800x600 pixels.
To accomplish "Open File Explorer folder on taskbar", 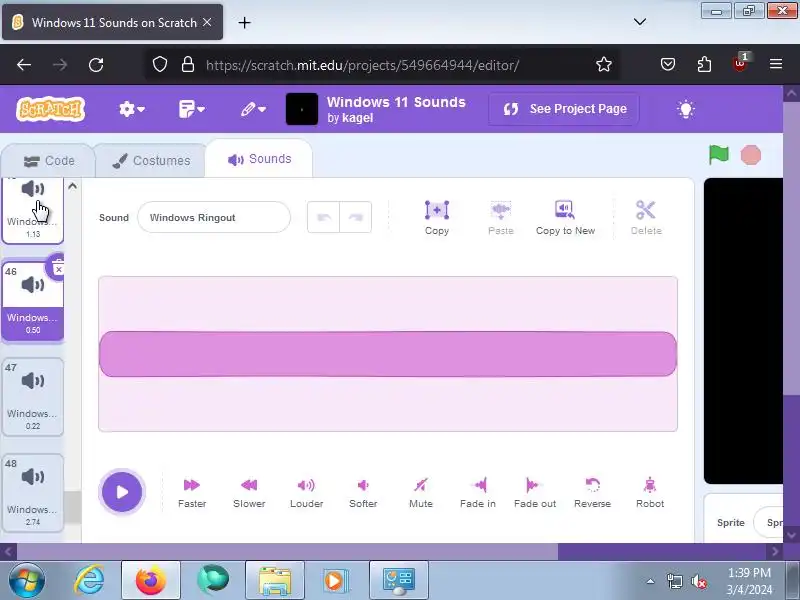I will [x=274, y=581].
